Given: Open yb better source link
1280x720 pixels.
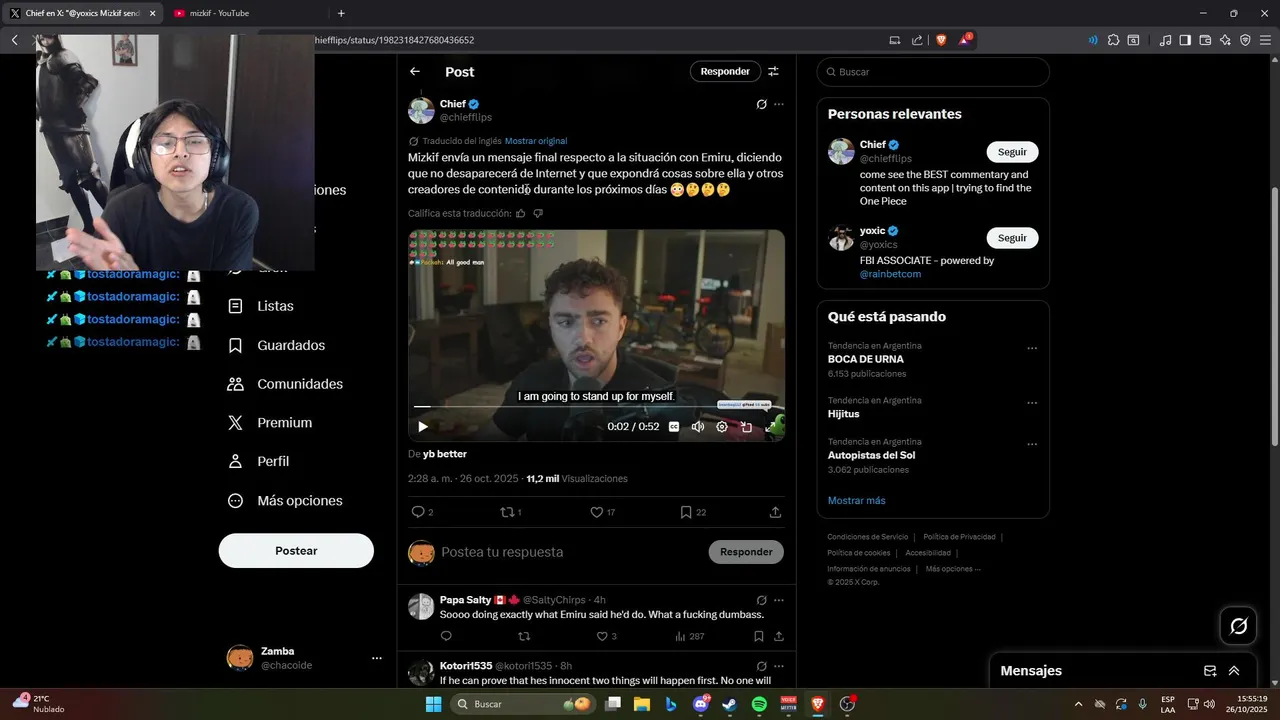Looking at the screenshot, I should click(445, 454).
